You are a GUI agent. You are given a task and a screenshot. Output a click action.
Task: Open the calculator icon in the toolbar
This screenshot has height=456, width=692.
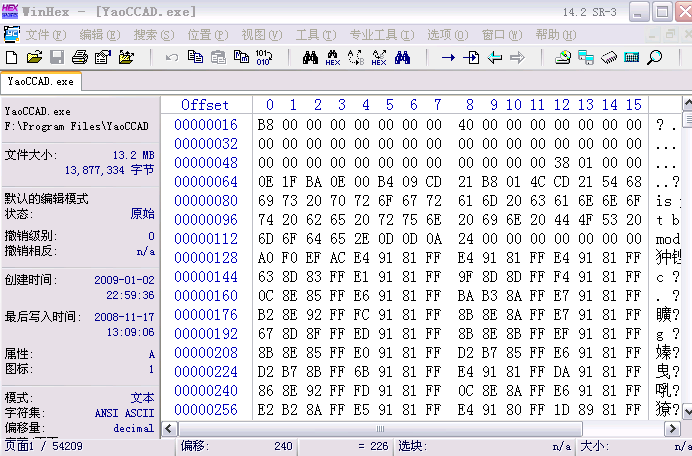coord(632,57)
